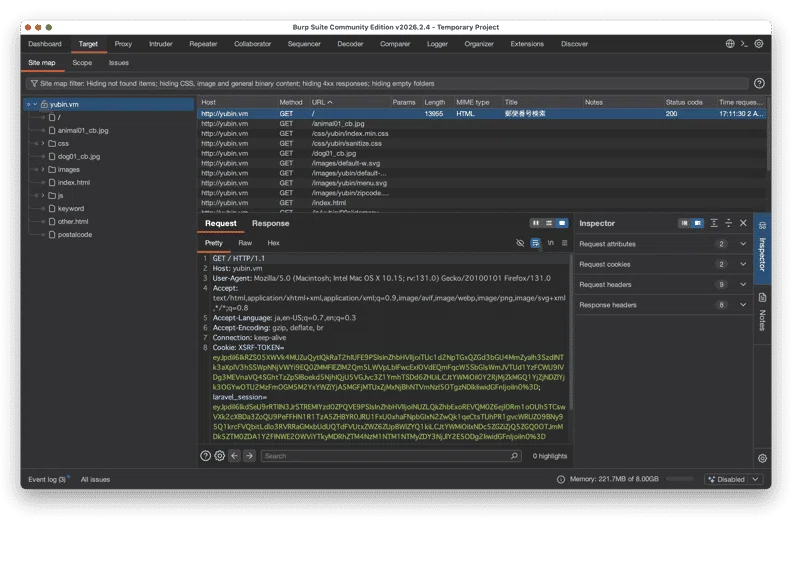Toggle showing \n non-printable characters

pyautogui.click(x=551, y=243)
